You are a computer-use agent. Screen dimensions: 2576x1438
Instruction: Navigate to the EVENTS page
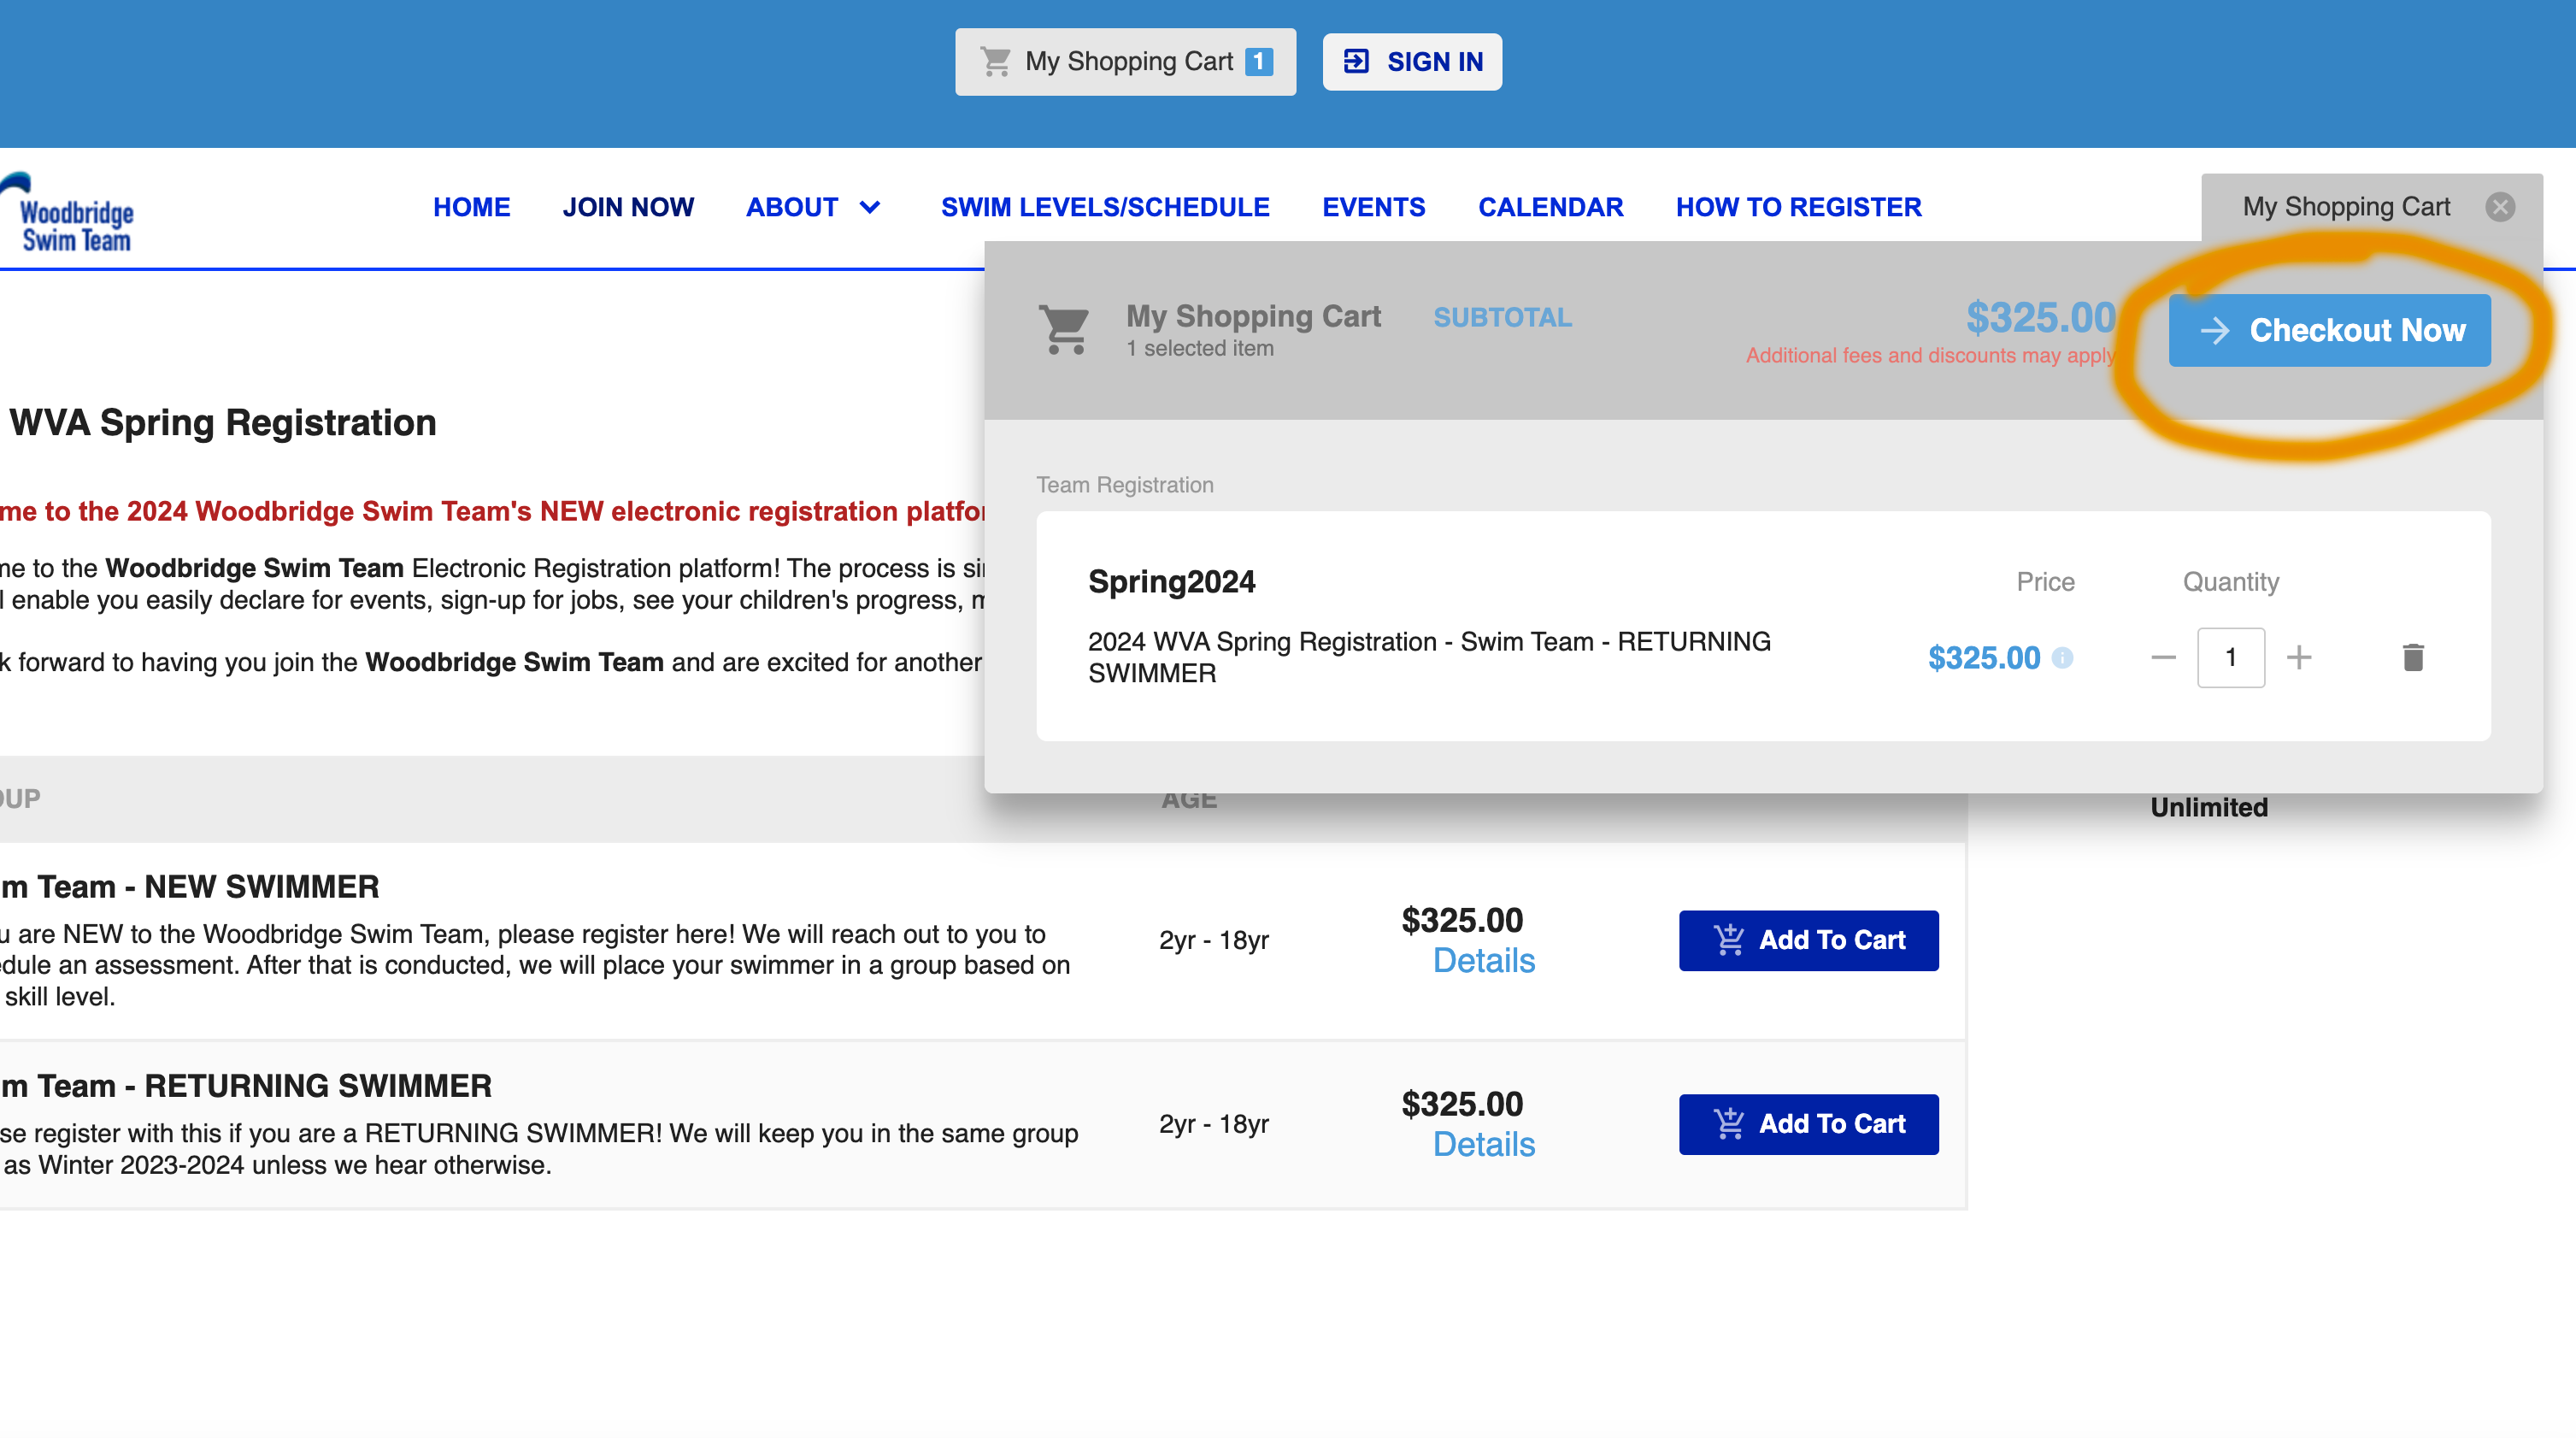click(1373, 207)
